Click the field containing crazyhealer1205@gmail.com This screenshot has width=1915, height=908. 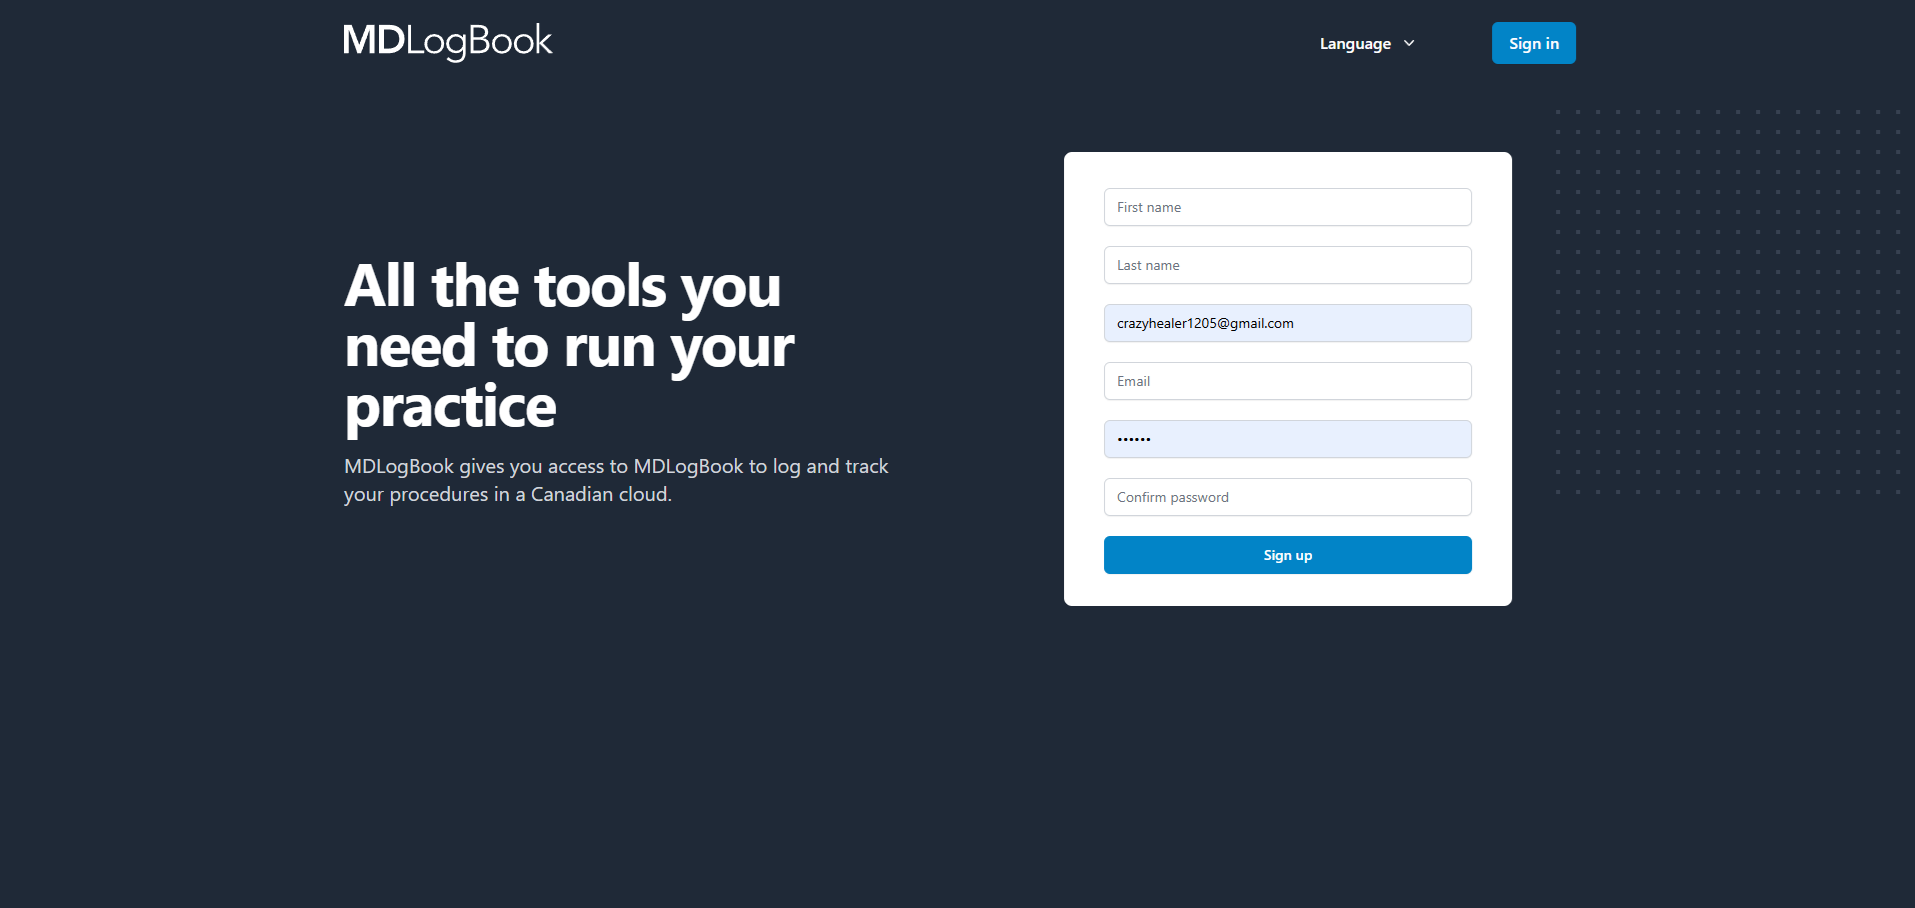1287,323
